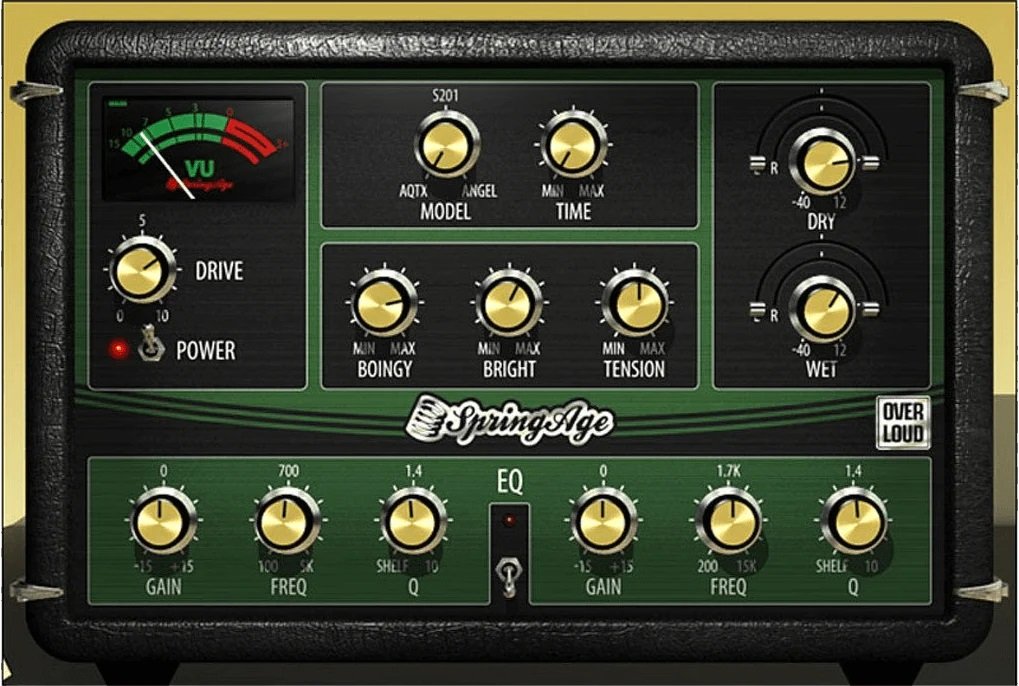
Task: Click the MAX label under BOINGY knob
Action: point(402,349)
